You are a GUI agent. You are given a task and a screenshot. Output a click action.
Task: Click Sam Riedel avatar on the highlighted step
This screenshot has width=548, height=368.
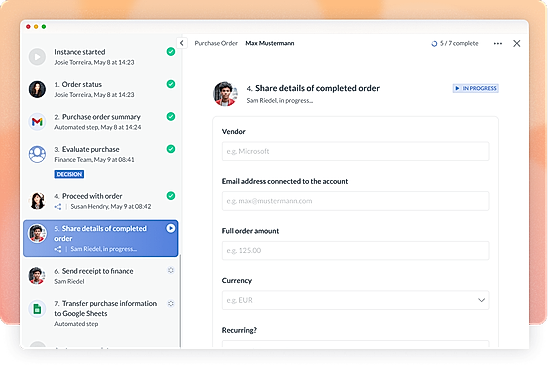[x=37, y=233]
